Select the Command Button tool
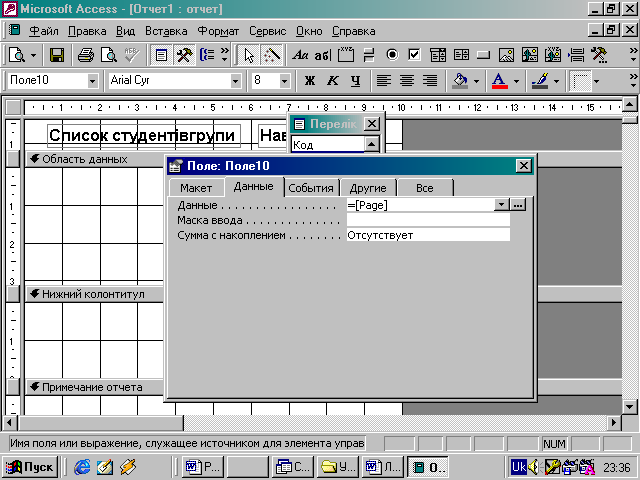This screenshot has height=480, width=640. pos(484,55)
